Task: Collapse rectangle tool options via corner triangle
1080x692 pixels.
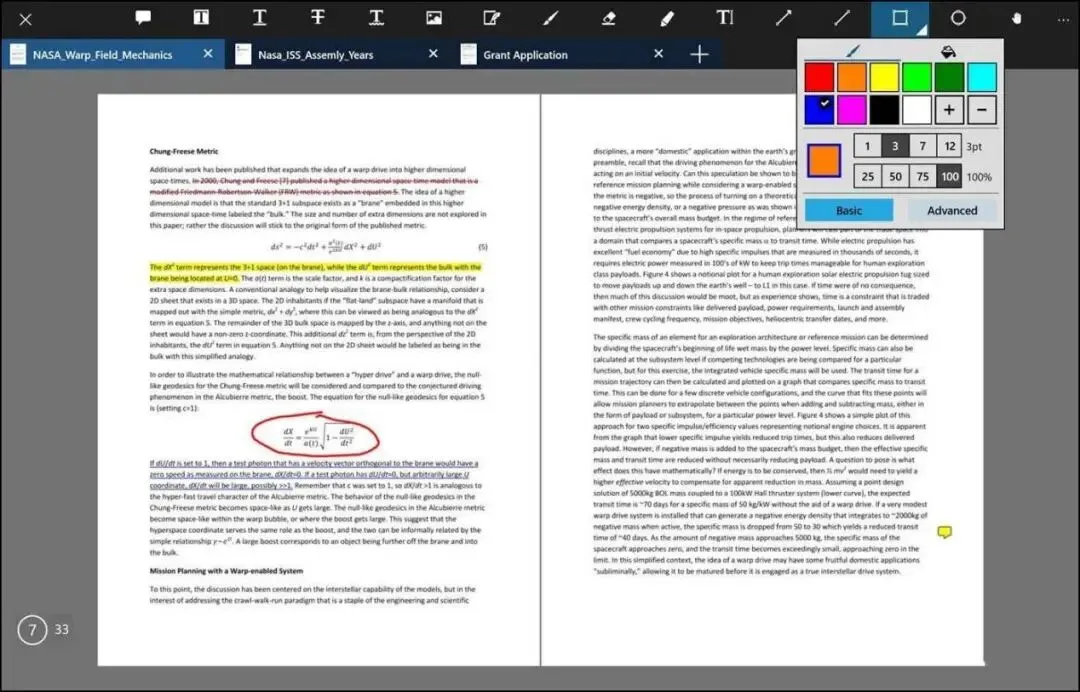Action: pyautogui.click(x=922, y=30)
